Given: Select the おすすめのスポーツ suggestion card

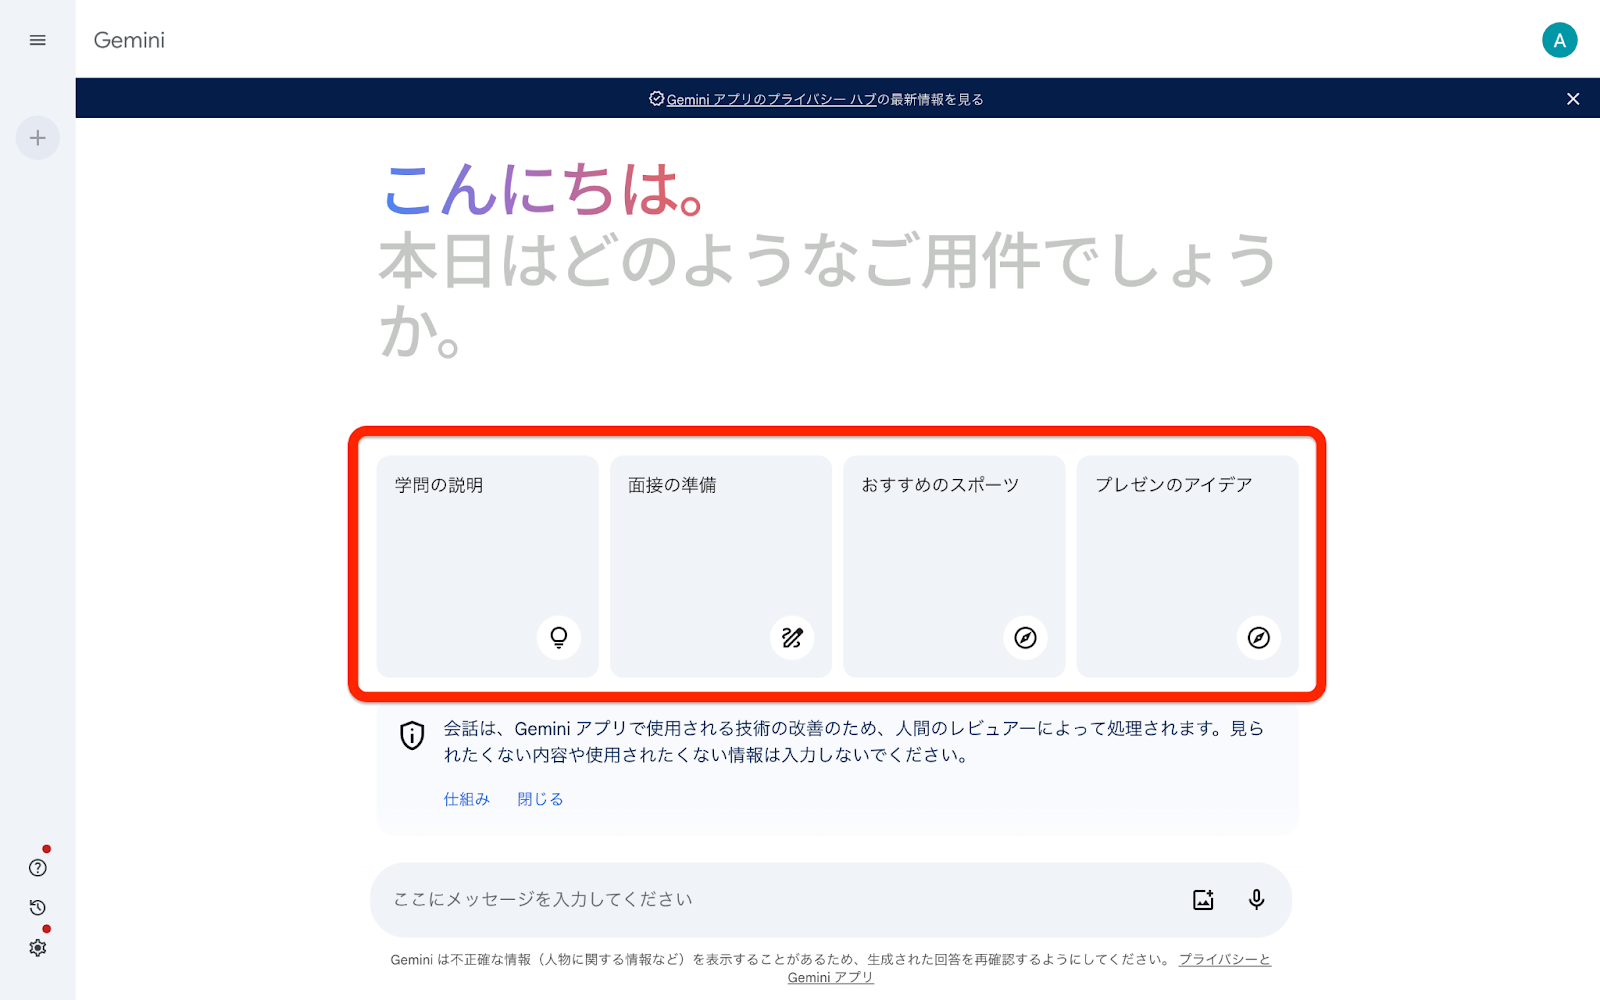Looking at the screenshot, I should [954, 566].
